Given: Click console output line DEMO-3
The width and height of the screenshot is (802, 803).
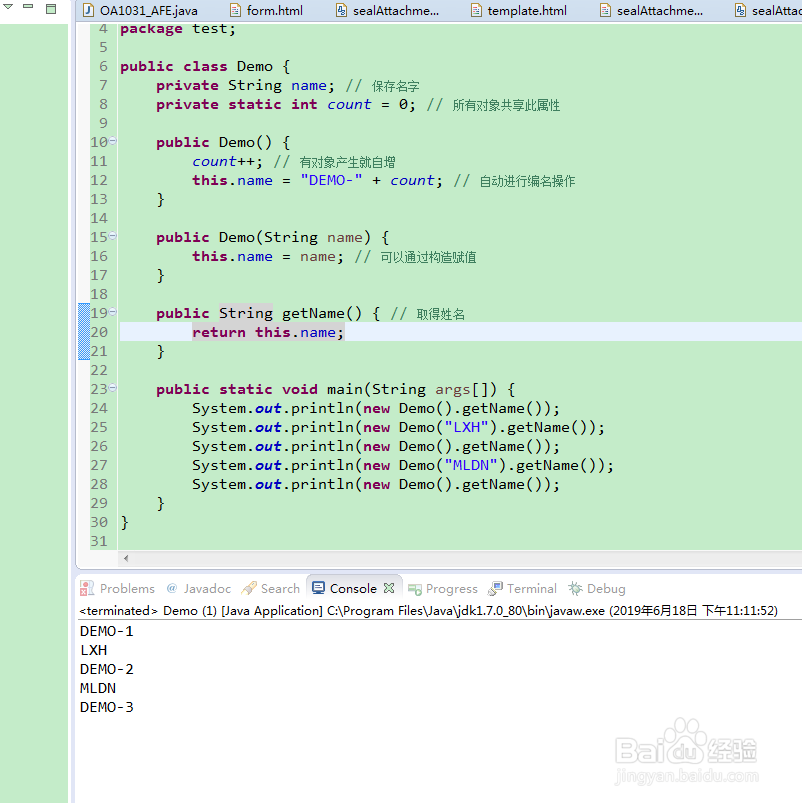Looking at the screenshot, I should point(107,707).
